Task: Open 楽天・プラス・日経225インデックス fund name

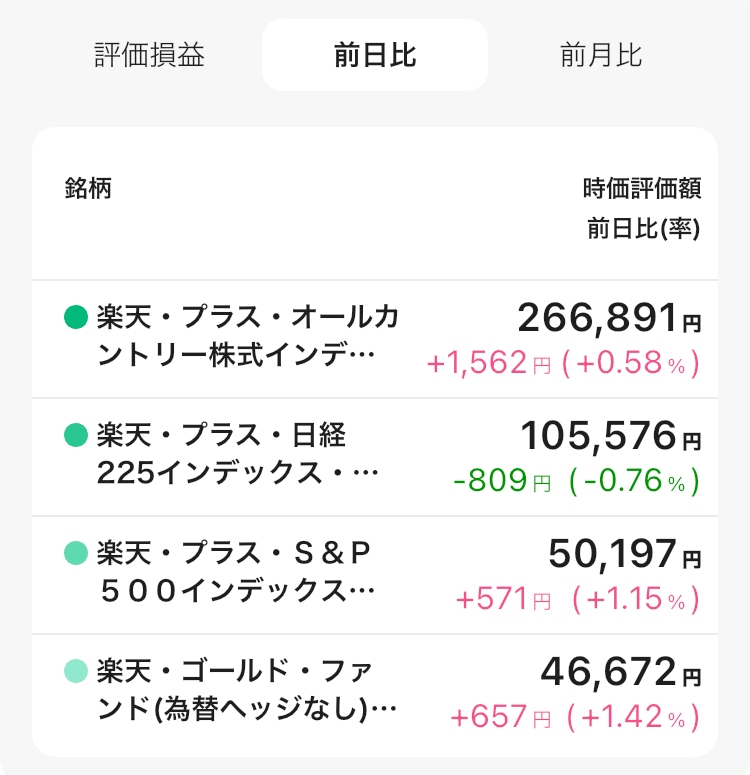Action: tap(234, 455)
